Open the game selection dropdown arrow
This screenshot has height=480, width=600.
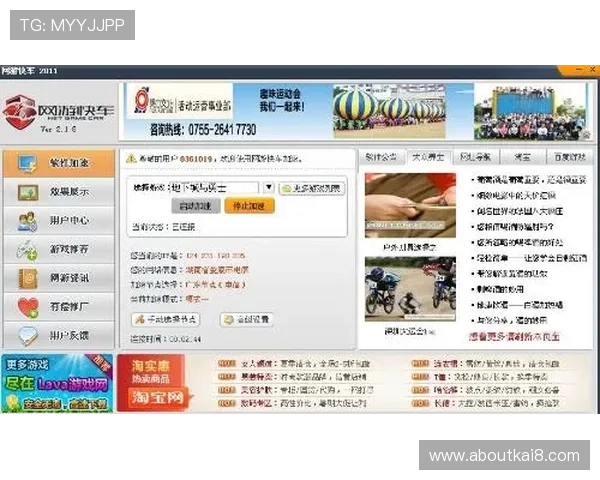coord(269,187)
